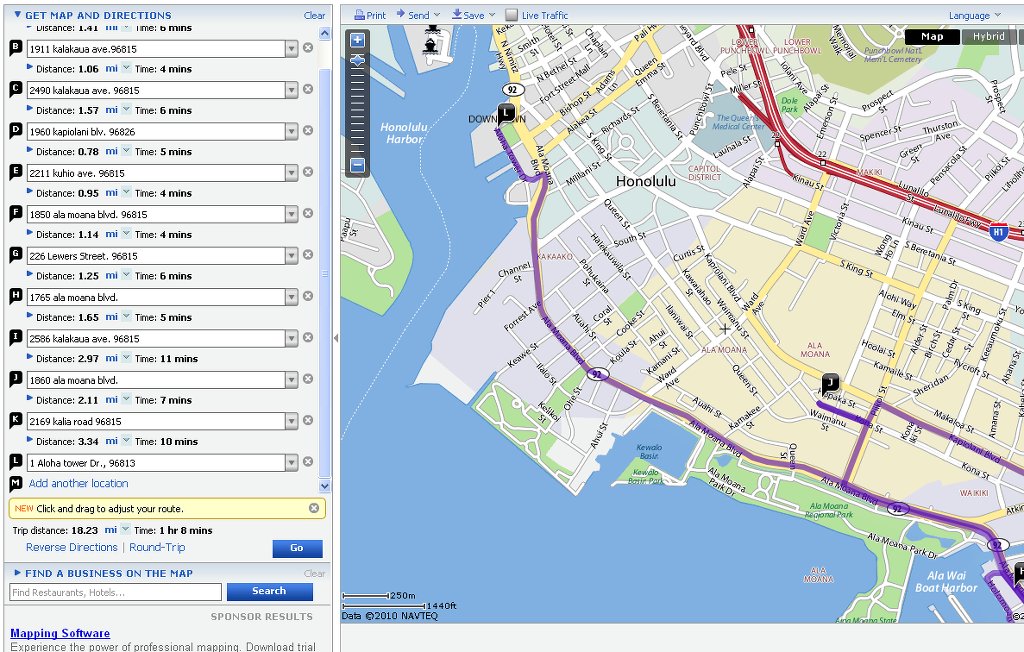1024x652 pixels.
Task: Click the 2169 kalia road address field
Action: click(x=157, y=421)
